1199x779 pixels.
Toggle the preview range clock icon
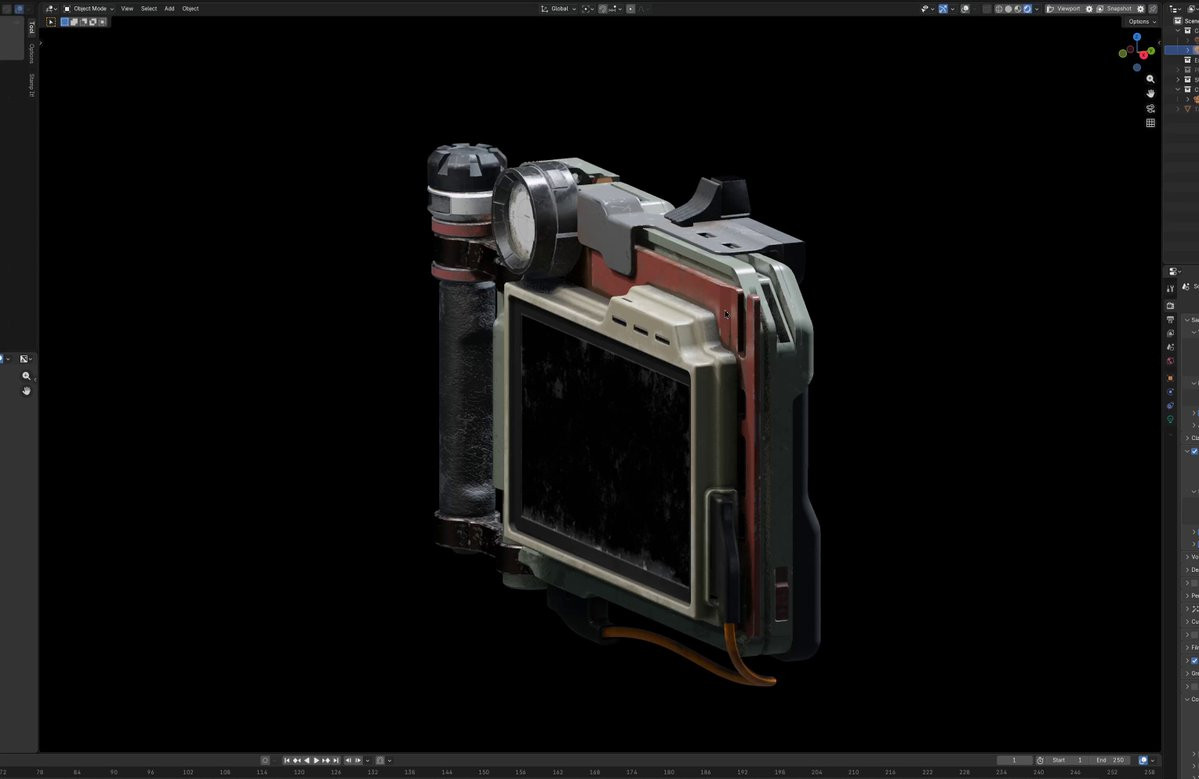pos(1040,760)
